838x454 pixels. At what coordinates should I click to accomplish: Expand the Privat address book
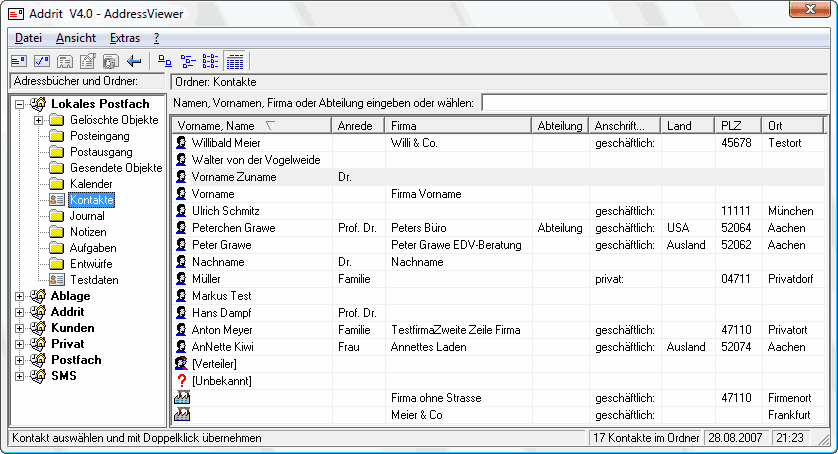20,344
